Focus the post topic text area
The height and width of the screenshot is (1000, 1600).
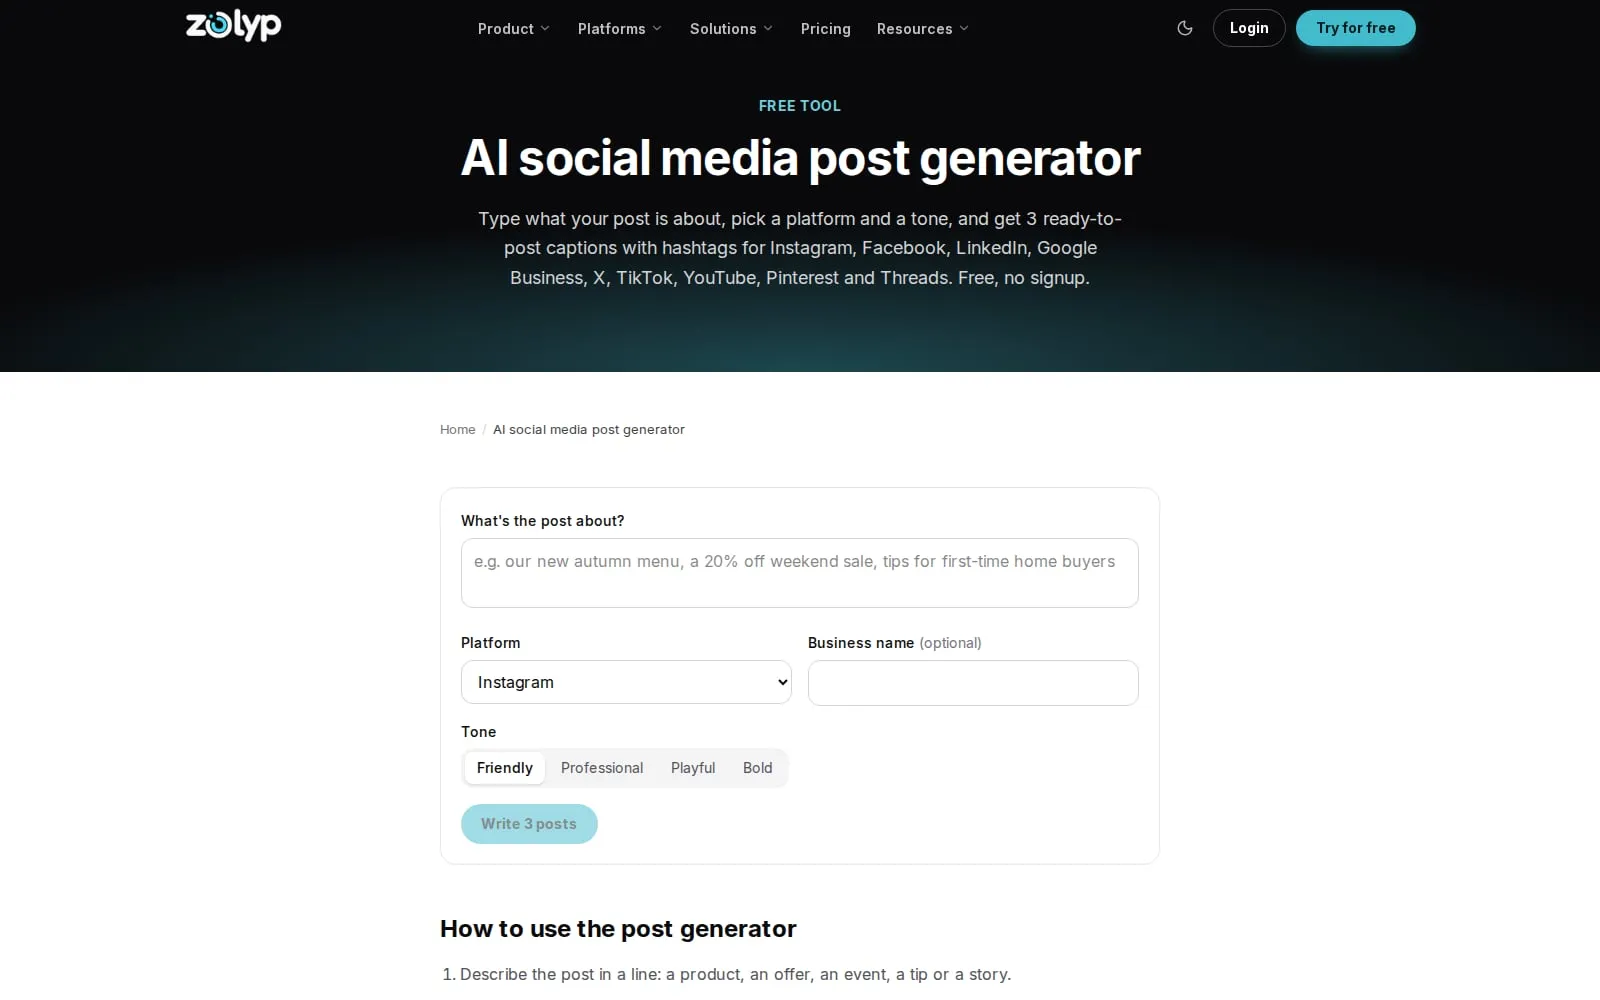[x=800, y=573]
